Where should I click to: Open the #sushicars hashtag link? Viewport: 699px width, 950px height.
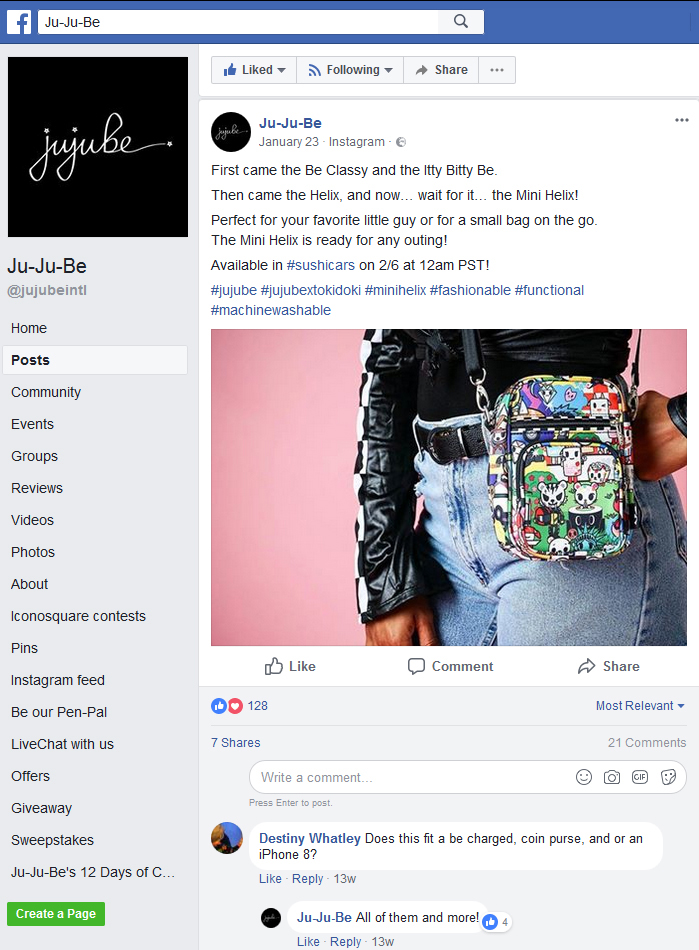pyautogui.click(x=320, y=265)
